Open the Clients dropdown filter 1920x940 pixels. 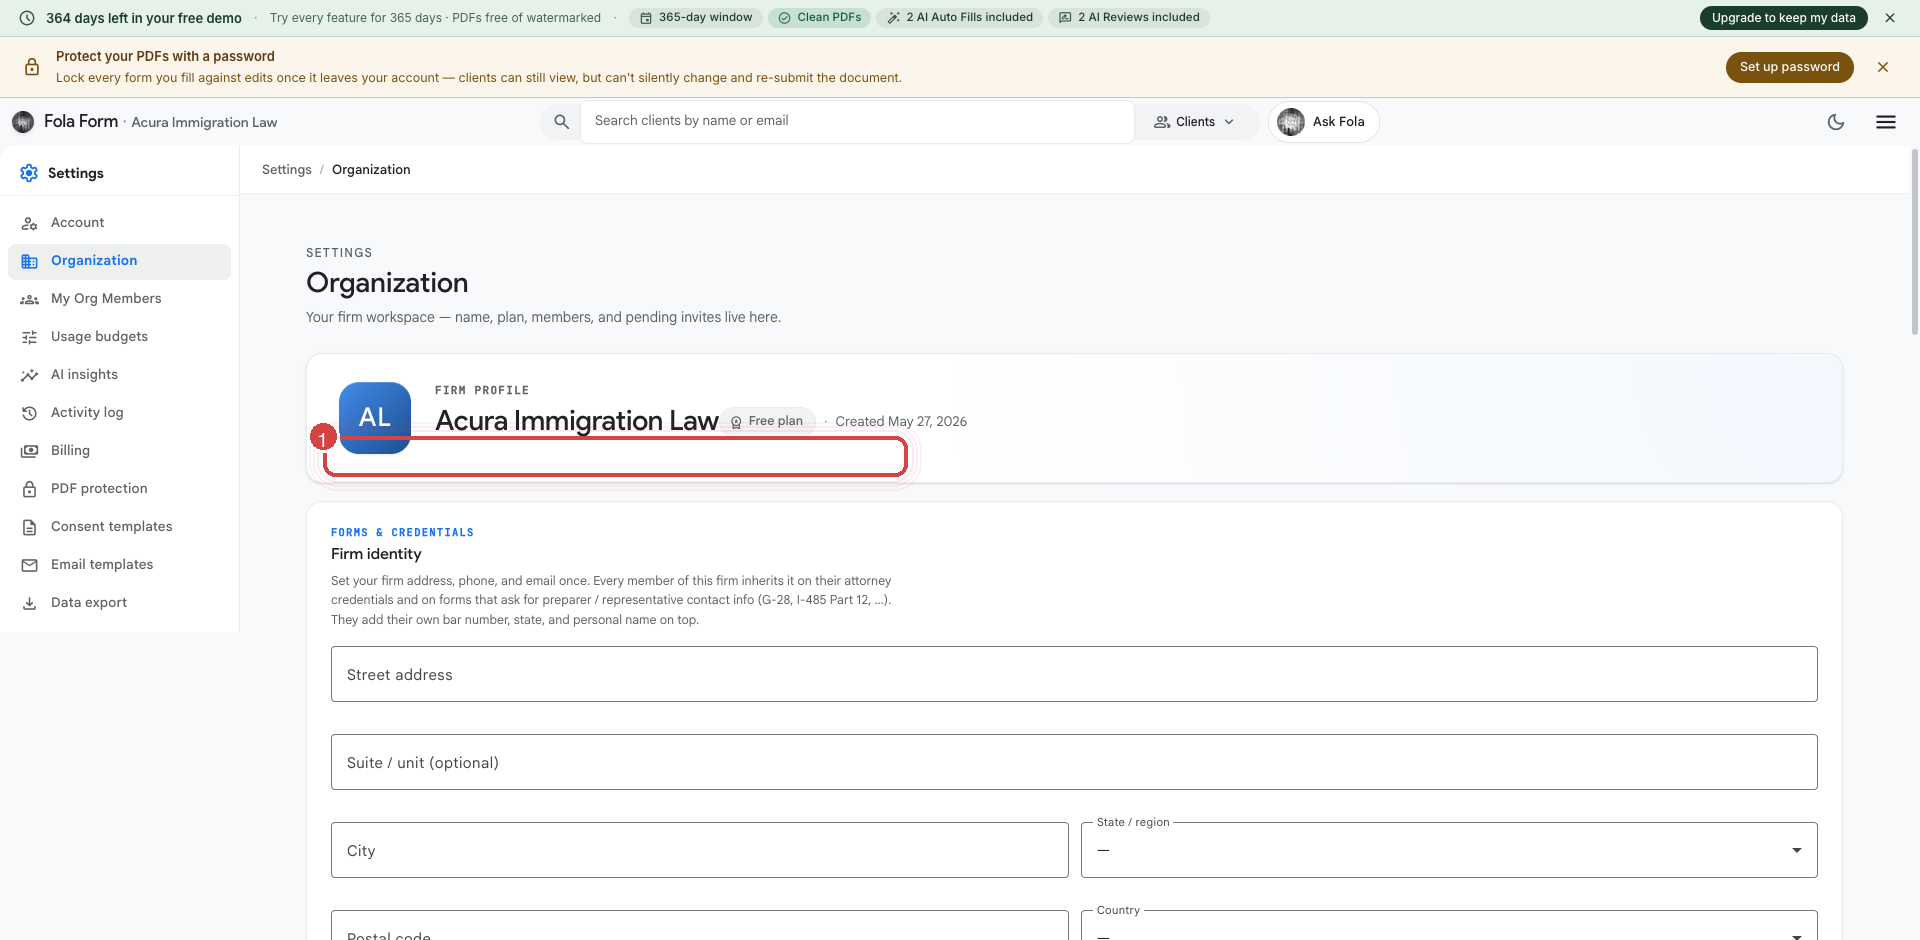1195,122
